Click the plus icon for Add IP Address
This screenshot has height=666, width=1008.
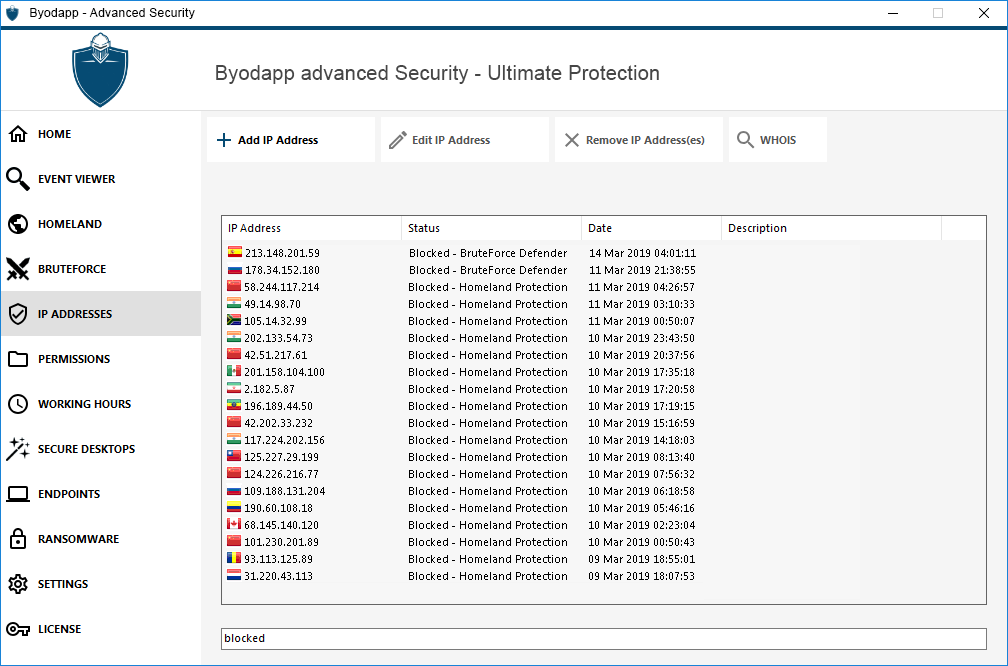(224, 140)
